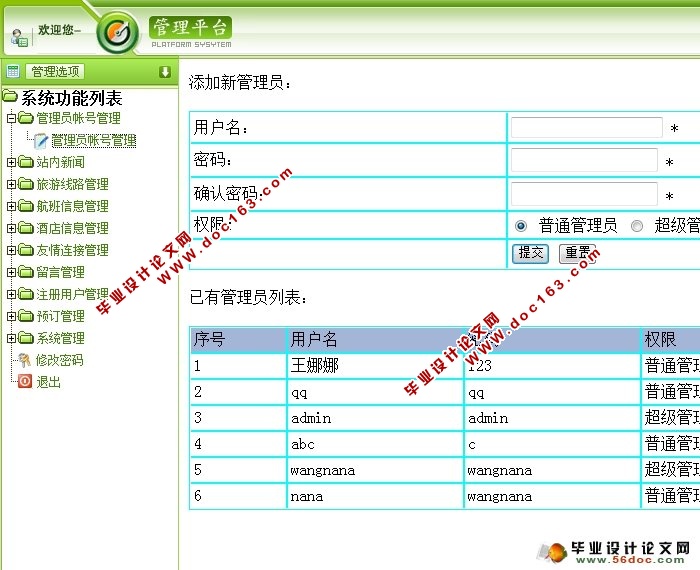700x570 pixels.
Task: Open 酒店信息管理 in the sidebar
Action: [x=72, y=228]
